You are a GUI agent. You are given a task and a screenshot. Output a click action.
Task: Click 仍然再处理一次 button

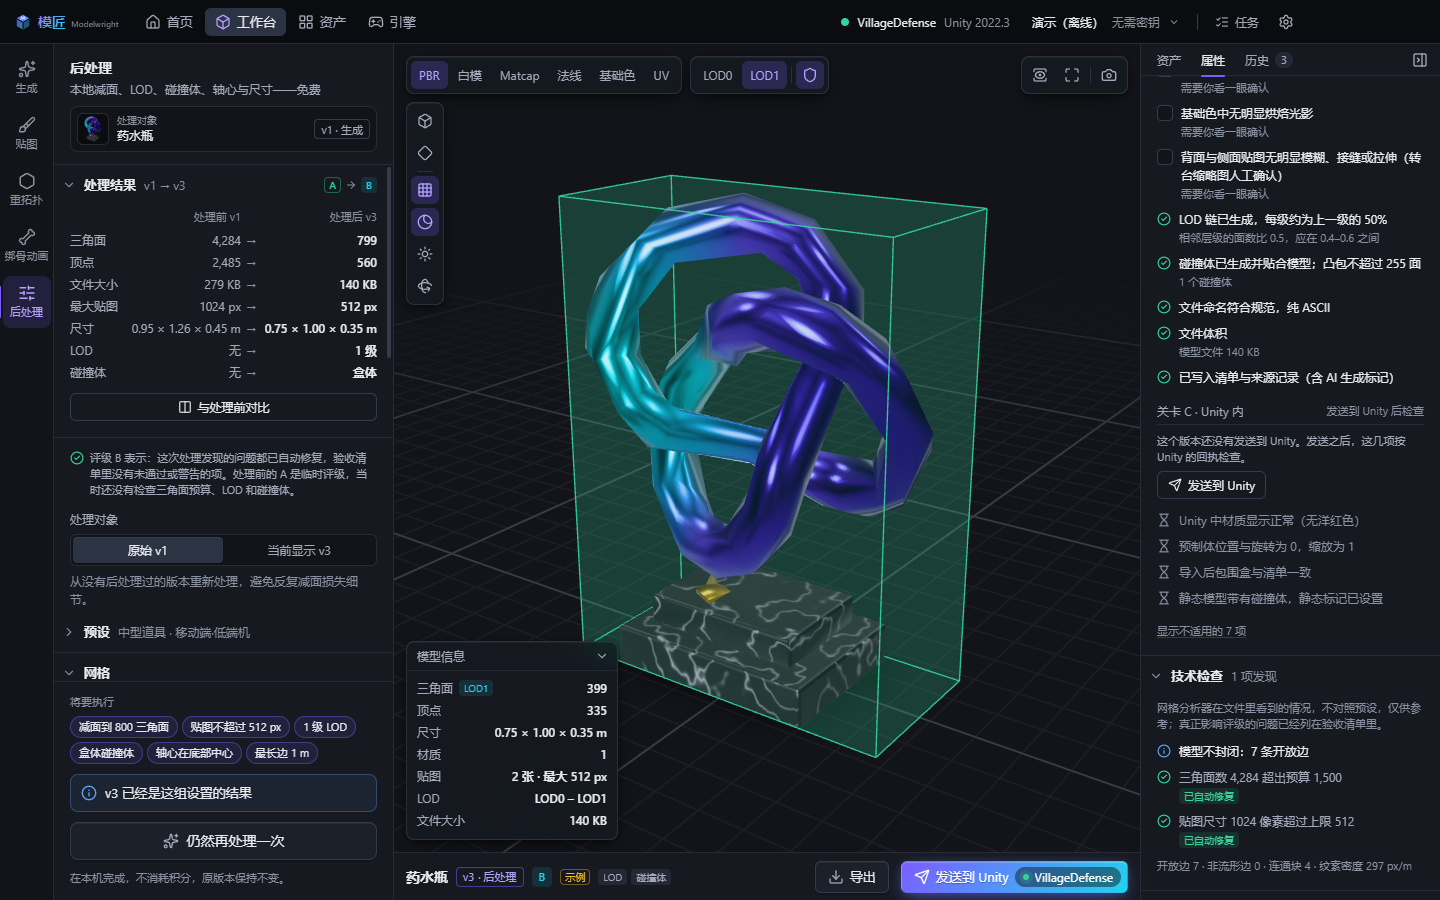223,841
